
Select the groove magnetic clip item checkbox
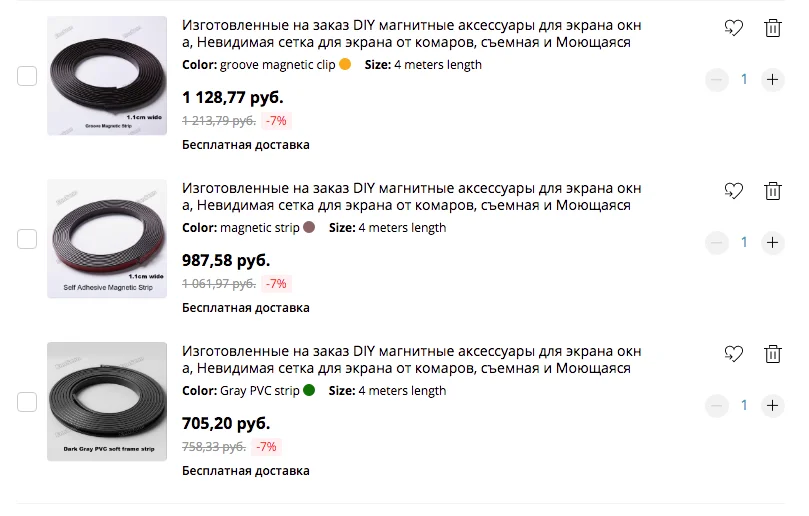pyautogui.click(x=27, y=76)
